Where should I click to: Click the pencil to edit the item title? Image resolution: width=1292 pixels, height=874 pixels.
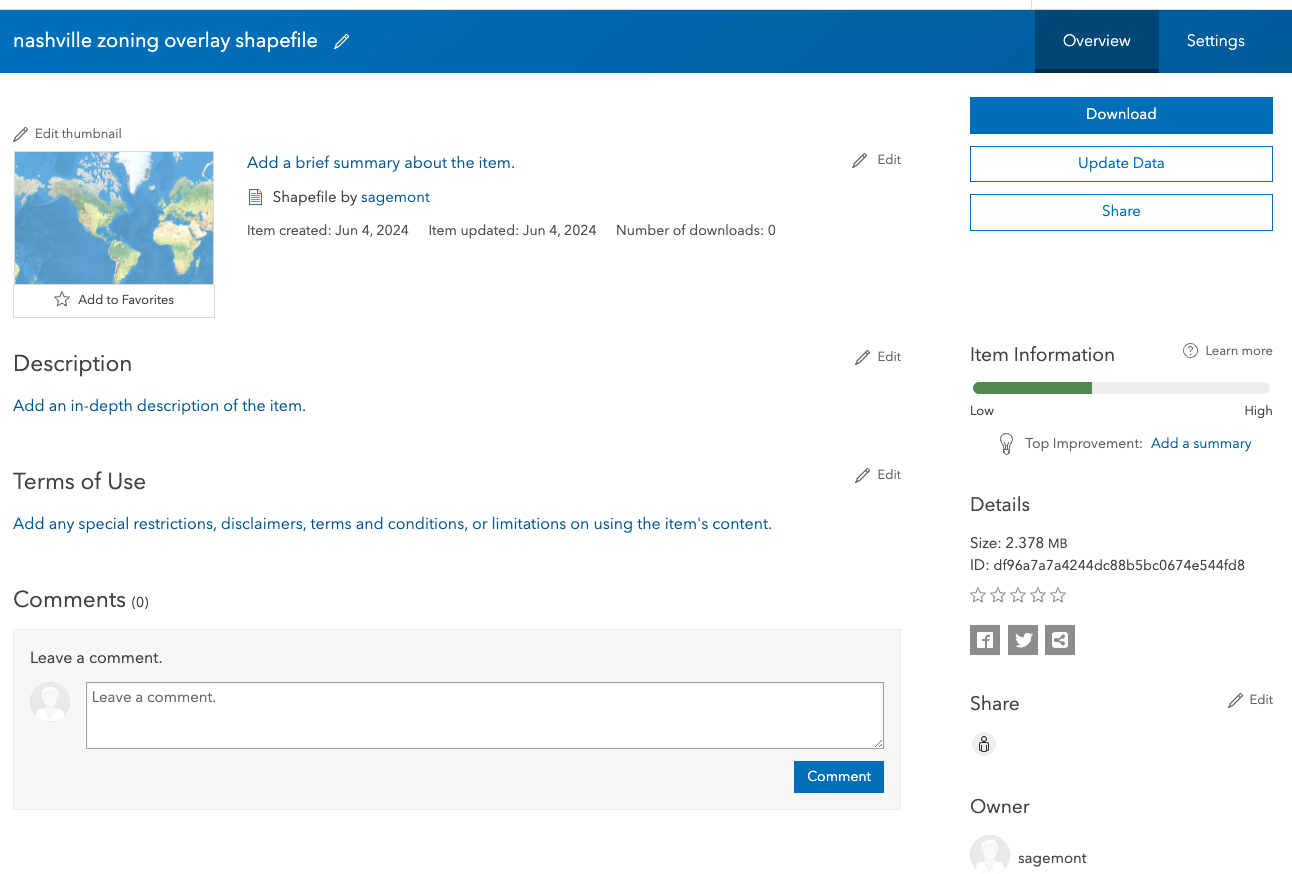click(341, 40)
